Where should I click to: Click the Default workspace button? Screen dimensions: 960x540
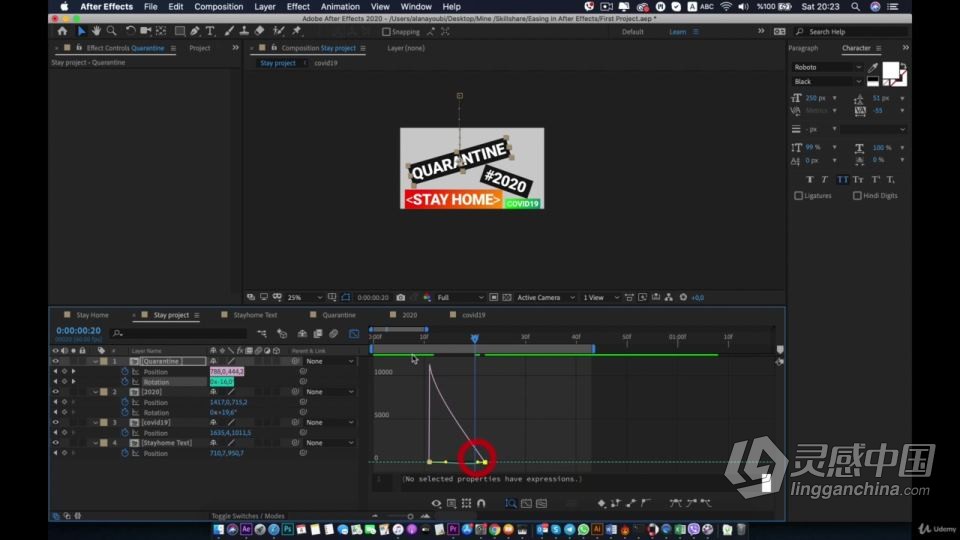[632, 32]
